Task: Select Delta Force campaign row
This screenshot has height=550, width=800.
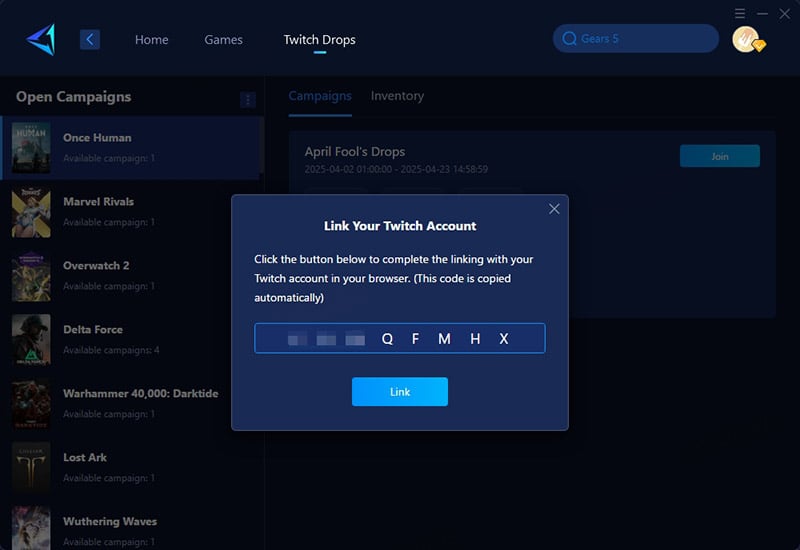Action: tap(131, 339)
